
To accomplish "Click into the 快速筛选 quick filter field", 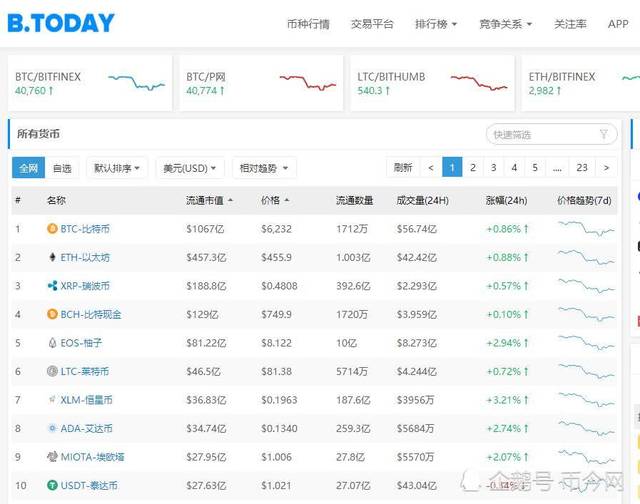I will point(551,134).
